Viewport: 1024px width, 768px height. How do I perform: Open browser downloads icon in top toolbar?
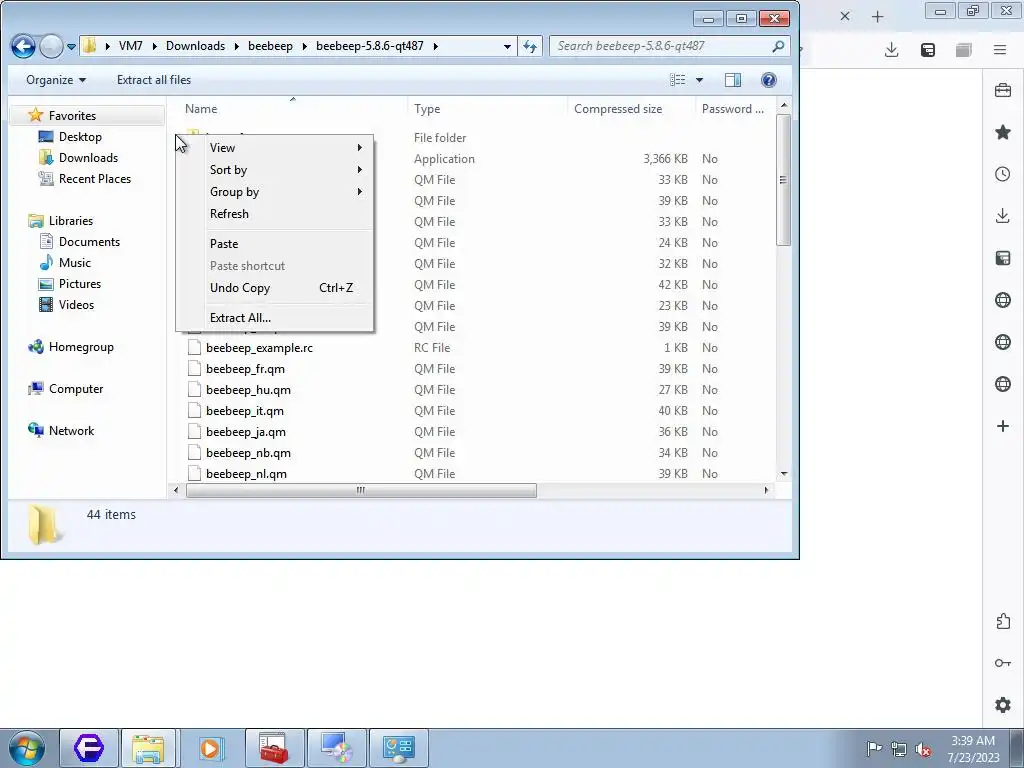891,50
